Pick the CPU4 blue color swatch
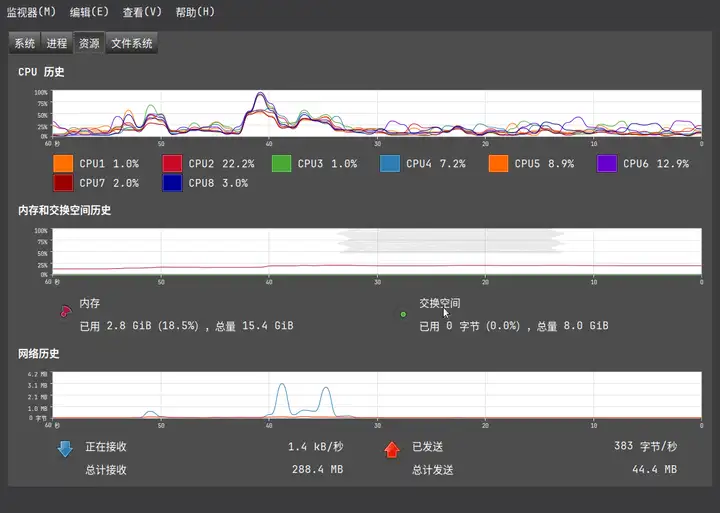The height and width of the screenshot is (513, 720). coord(390,163)
